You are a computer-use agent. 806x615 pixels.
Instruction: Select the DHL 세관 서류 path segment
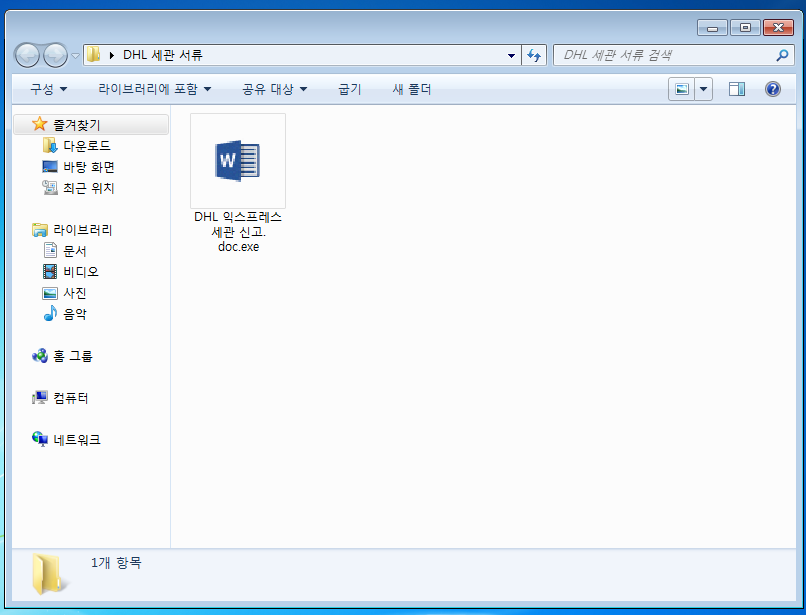[162, 55]
